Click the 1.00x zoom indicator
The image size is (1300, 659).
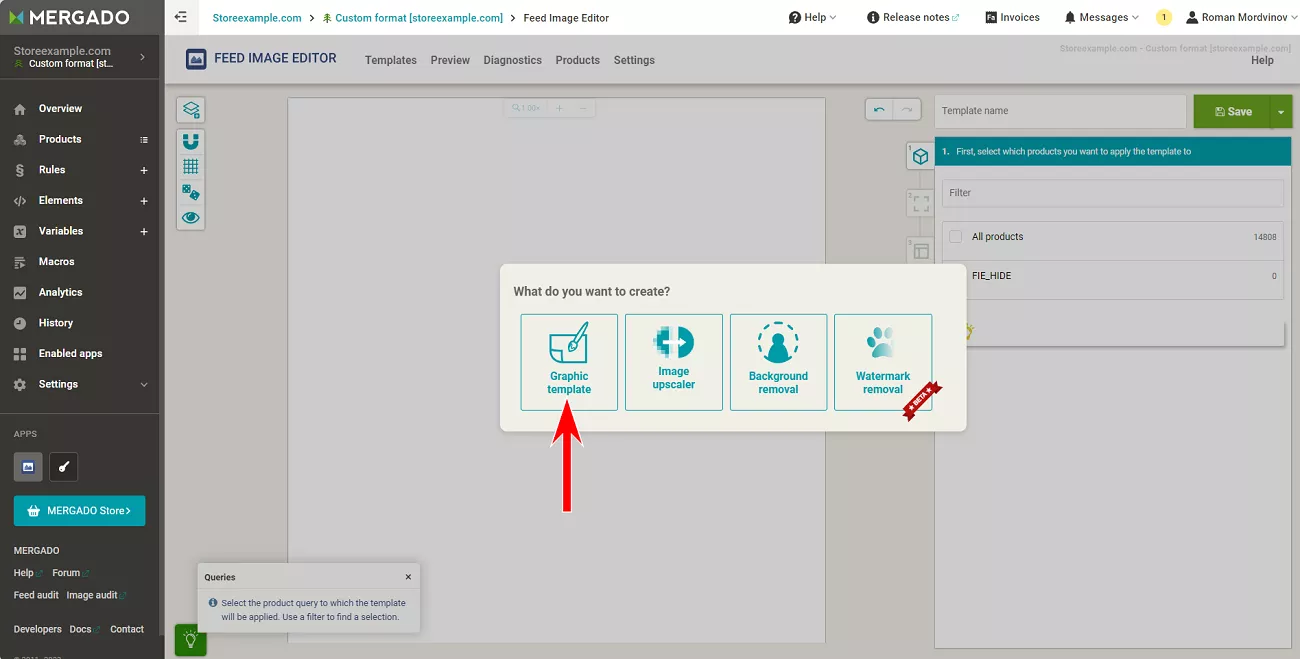pyautogui.click(x=526, y=108)
